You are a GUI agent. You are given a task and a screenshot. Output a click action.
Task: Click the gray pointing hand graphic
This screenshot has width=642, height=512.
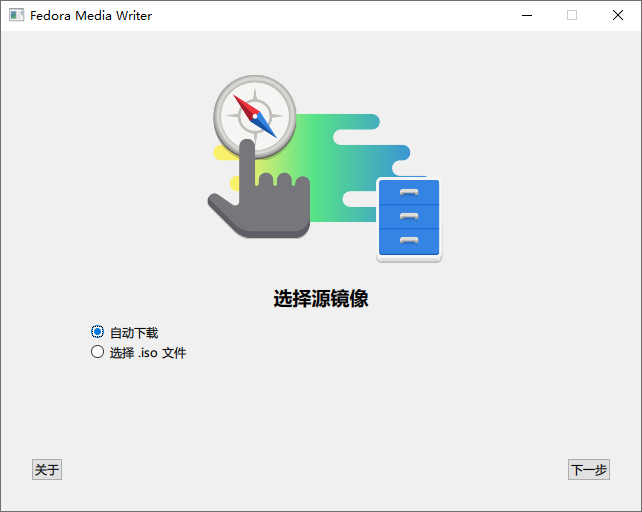tap(256, 200)
